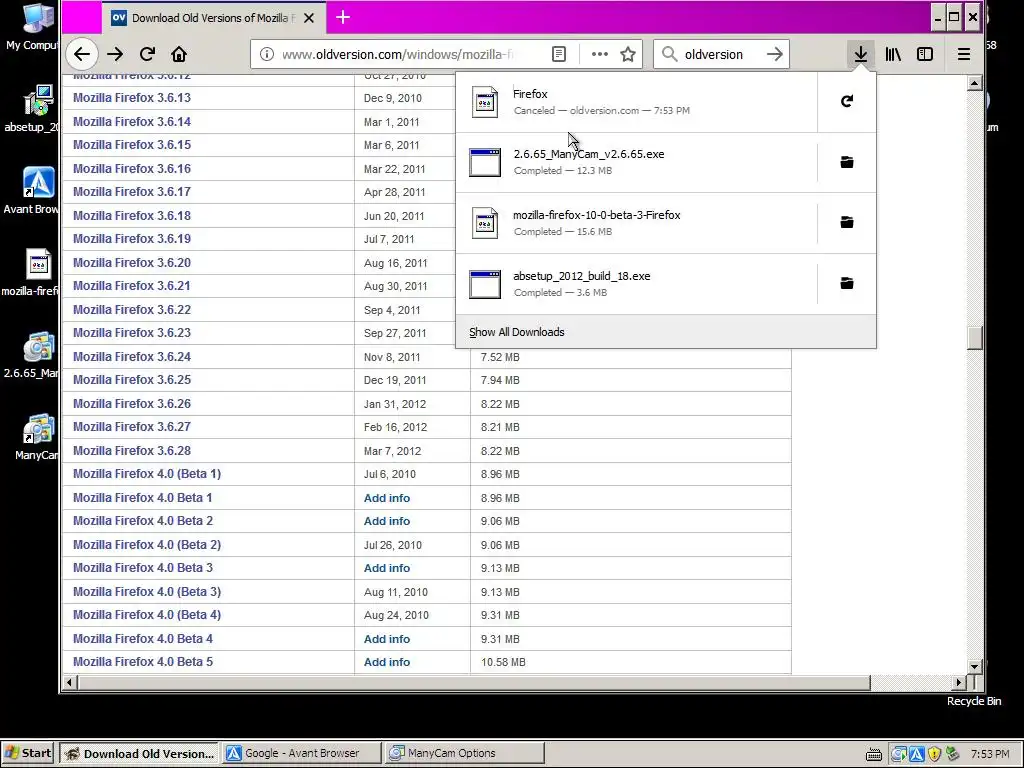1024x768 pixels.
Task: Click the oldversion search field
Action: pyautogui.click(x=720, y=54)
